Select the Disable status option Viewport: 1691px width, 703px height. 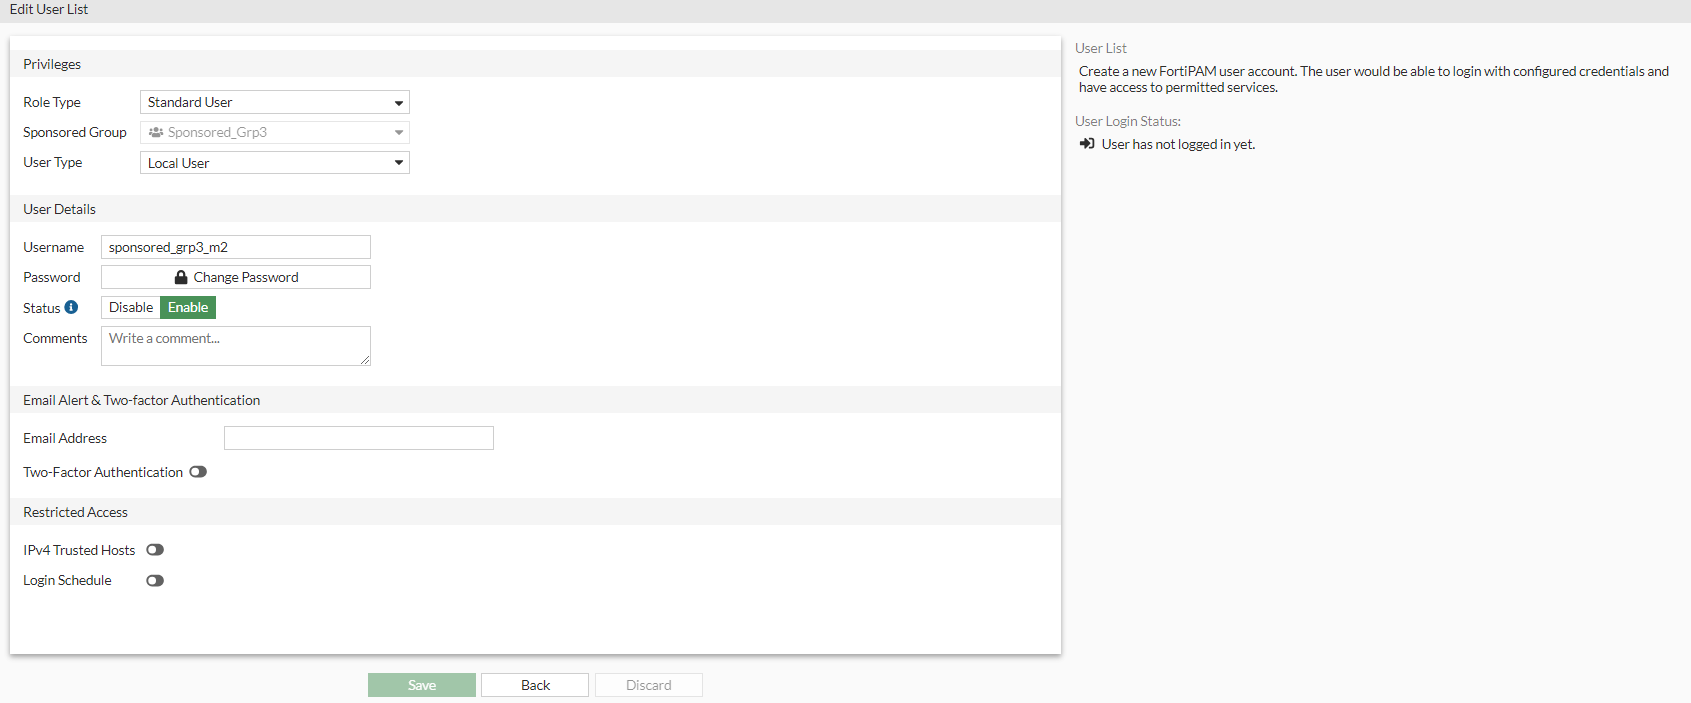click(x=131, y=308)
